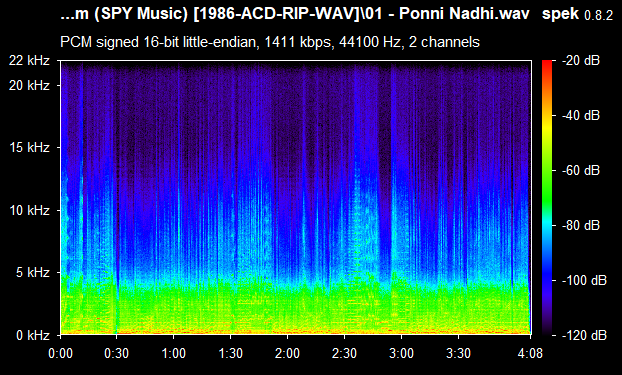Click the dB color gradient legend bar

[547, 198]
